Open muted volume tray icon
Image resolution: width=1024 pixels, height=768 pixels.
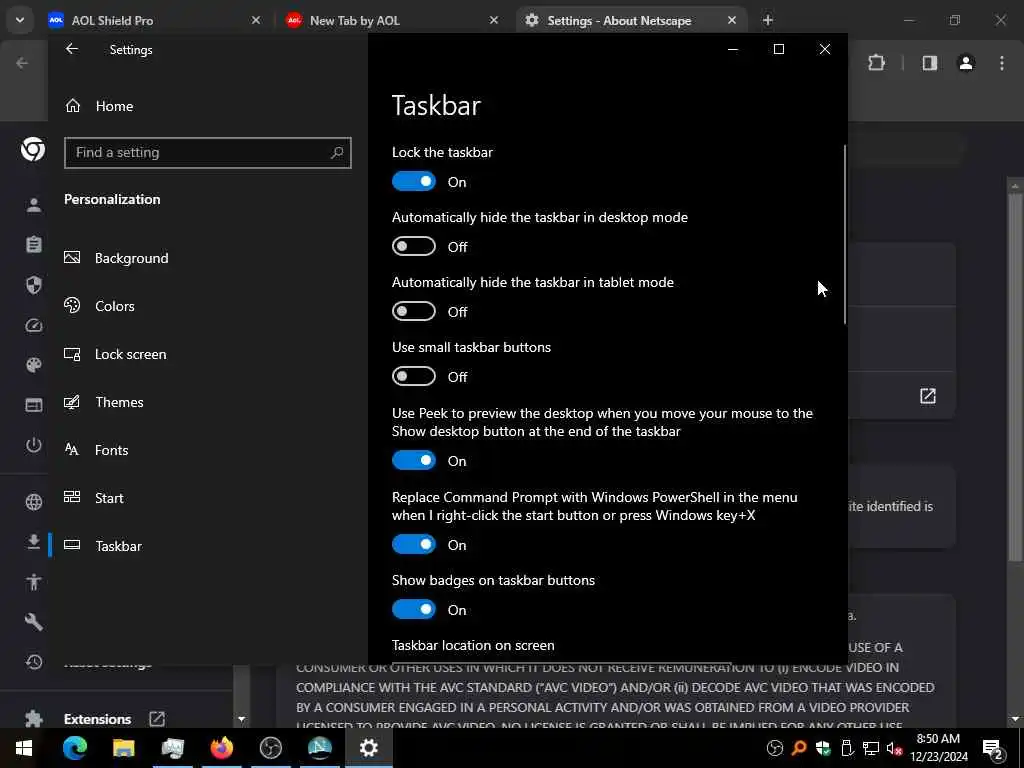tap(895, 748)
